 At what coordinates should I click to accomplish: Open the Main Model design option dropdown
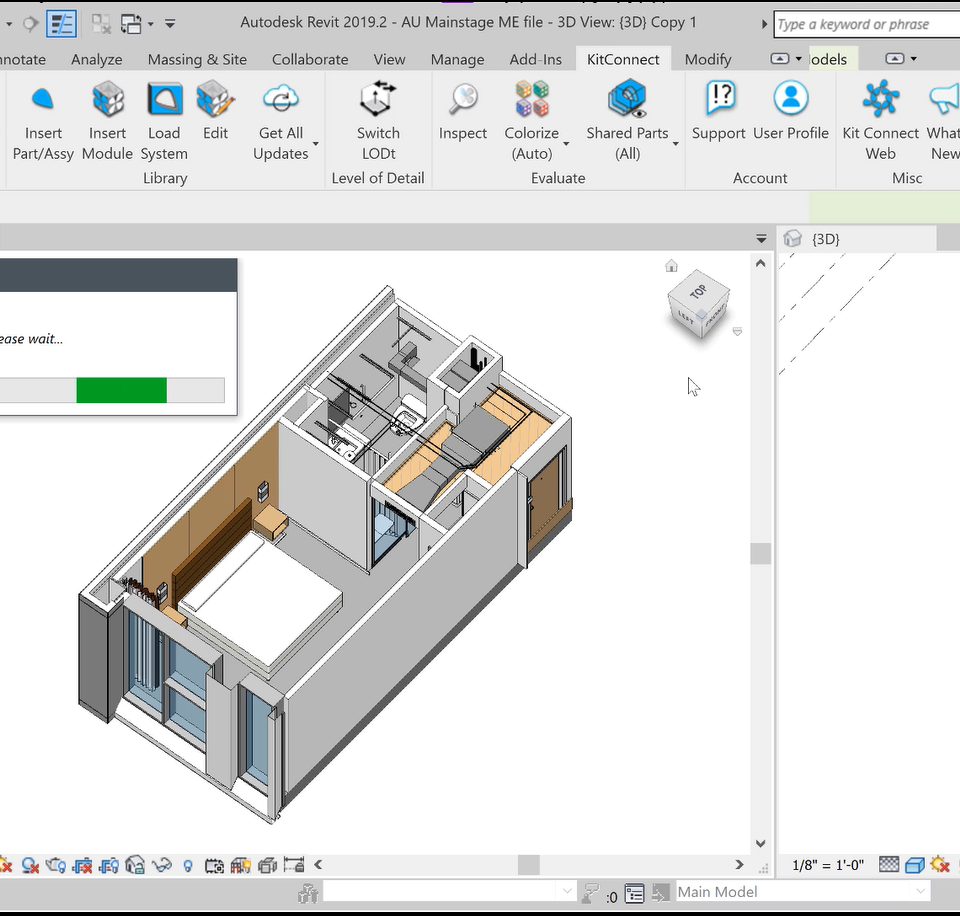click(x=920, y=892)
